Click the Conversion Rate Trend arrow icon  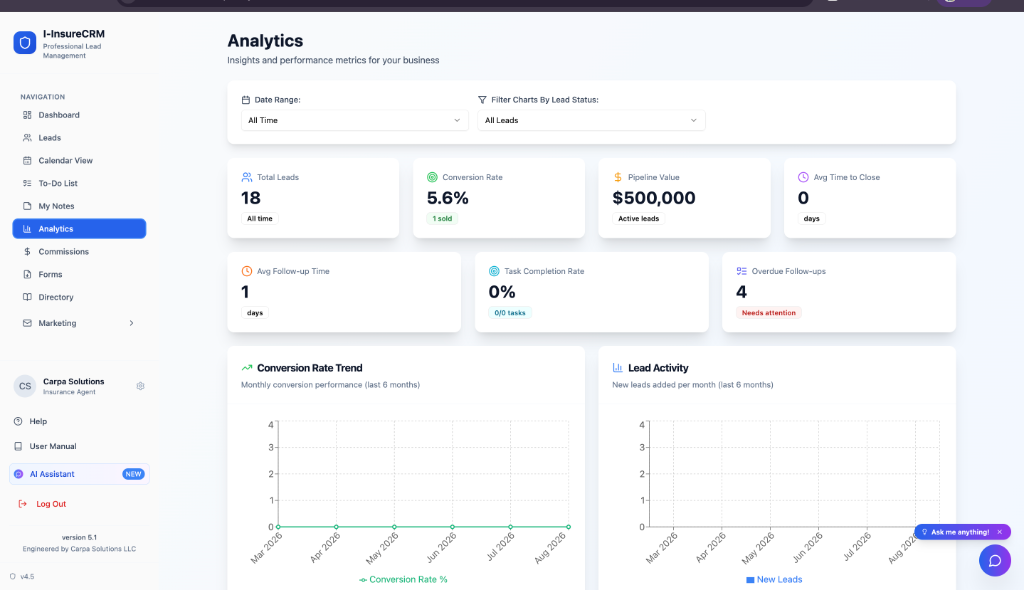[x=247, y=368]
